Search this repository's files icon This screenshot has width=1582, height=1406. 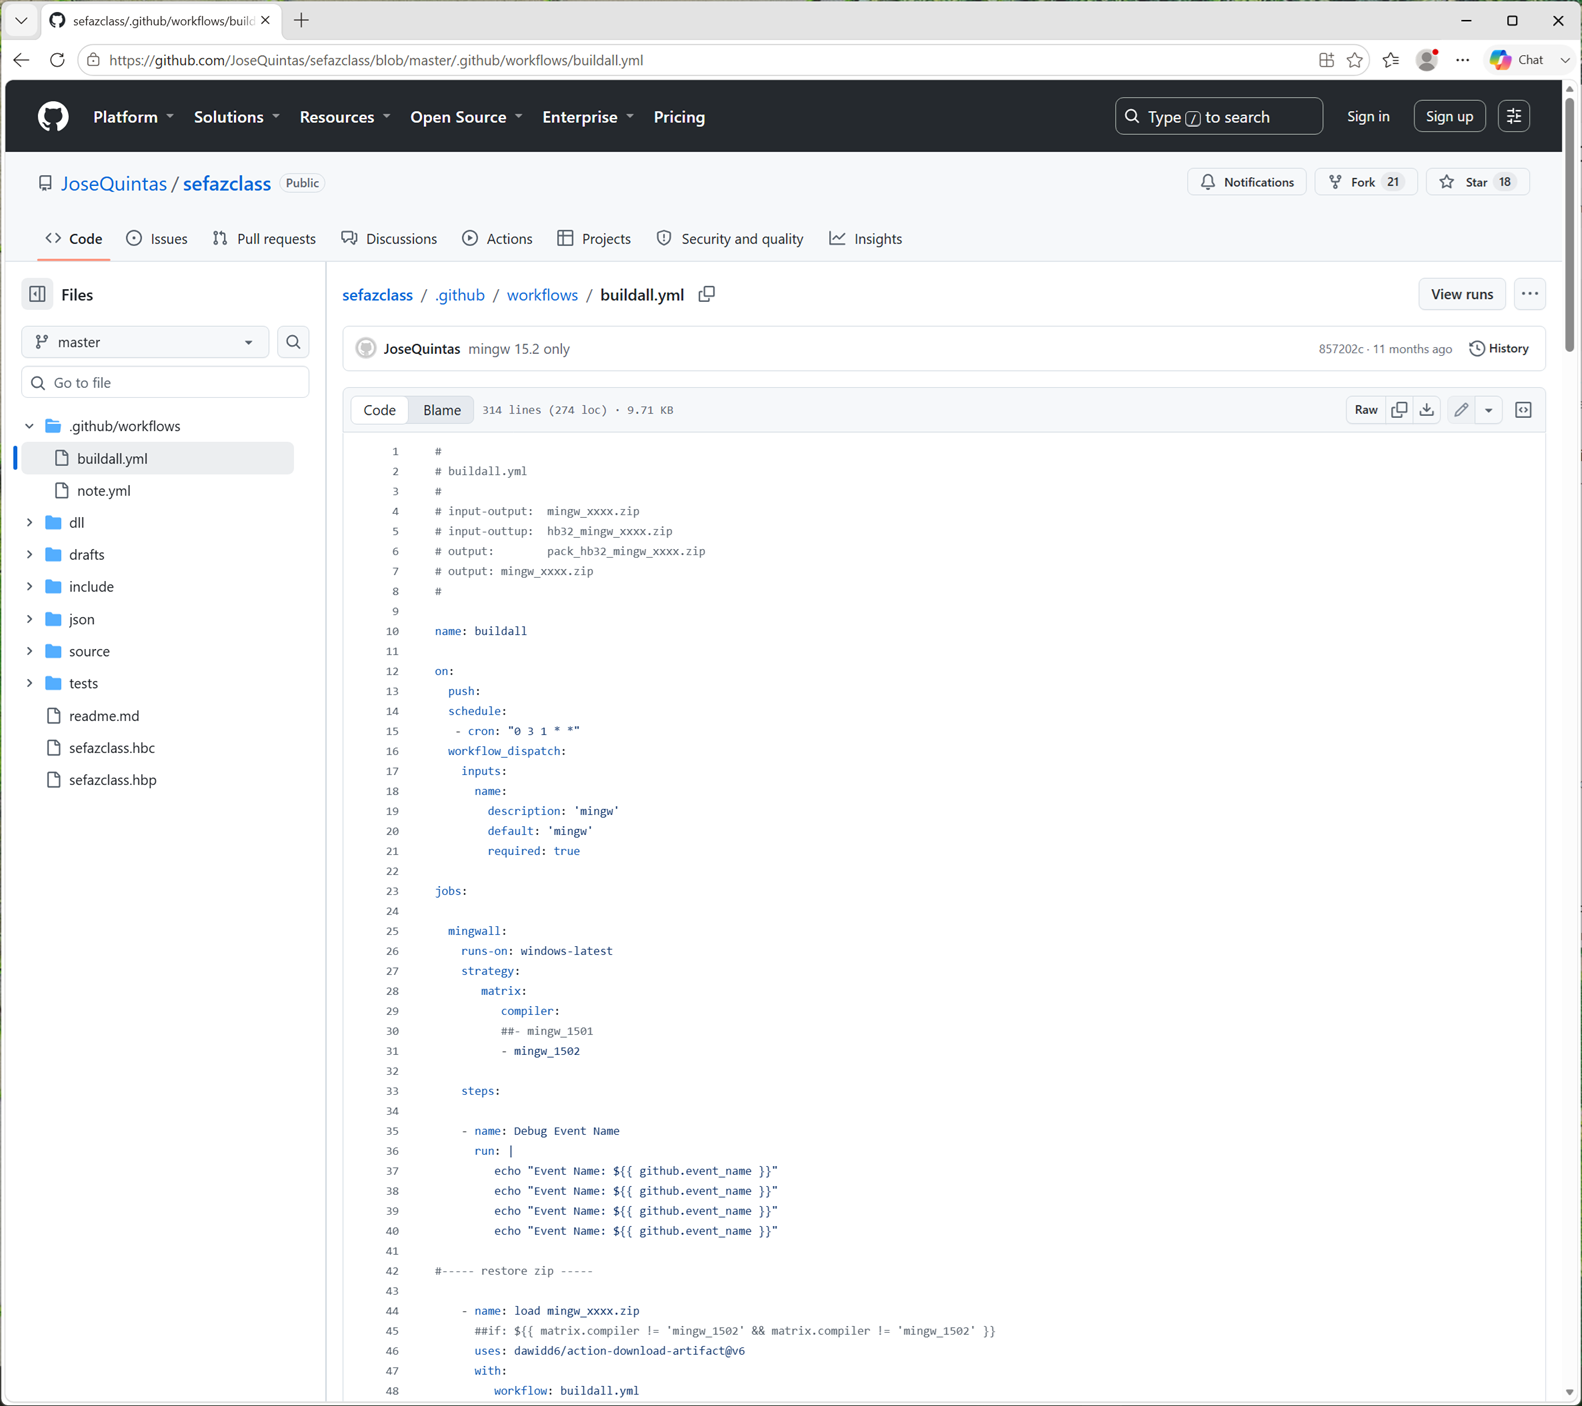click(293, 342)
